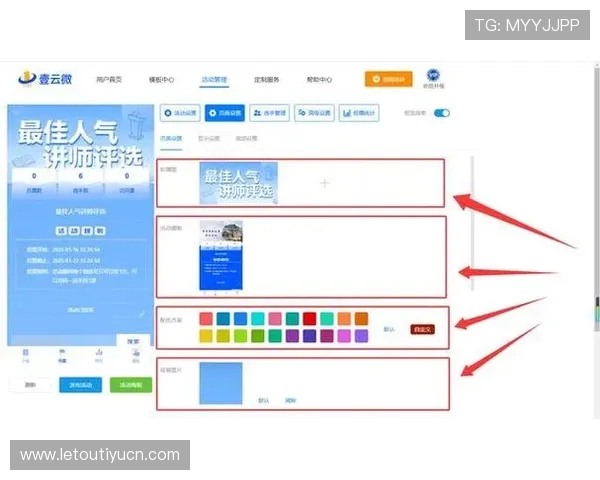Viewport: 600px width, 480px height.
Task: Pick the steel blue color swatch
Action: (x=223, y=318)
